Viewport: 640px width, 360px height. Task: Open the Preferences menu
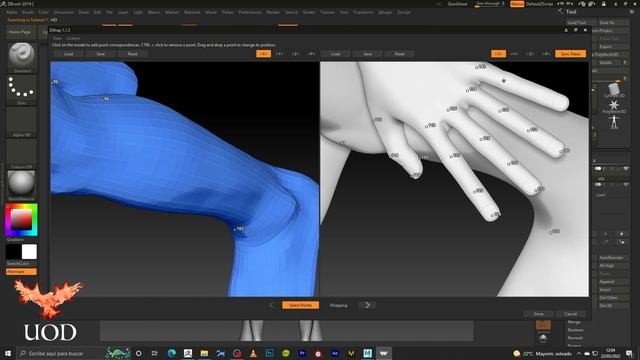click(x=250, y=12)
